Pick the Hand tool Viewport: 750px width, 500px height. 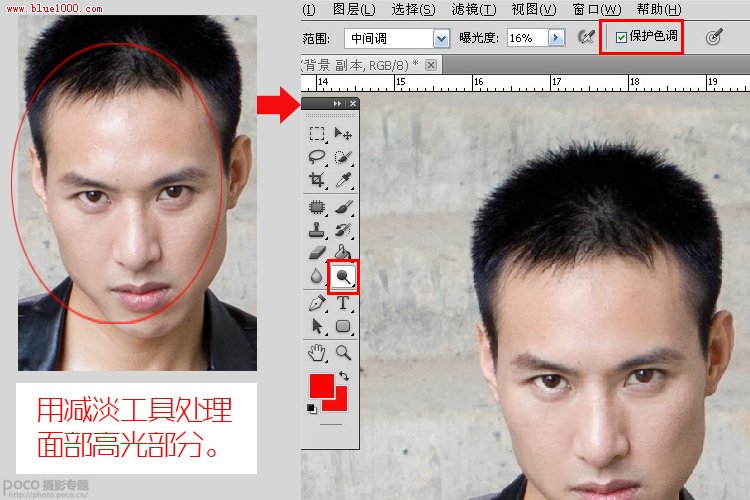(x=317, y=353)
